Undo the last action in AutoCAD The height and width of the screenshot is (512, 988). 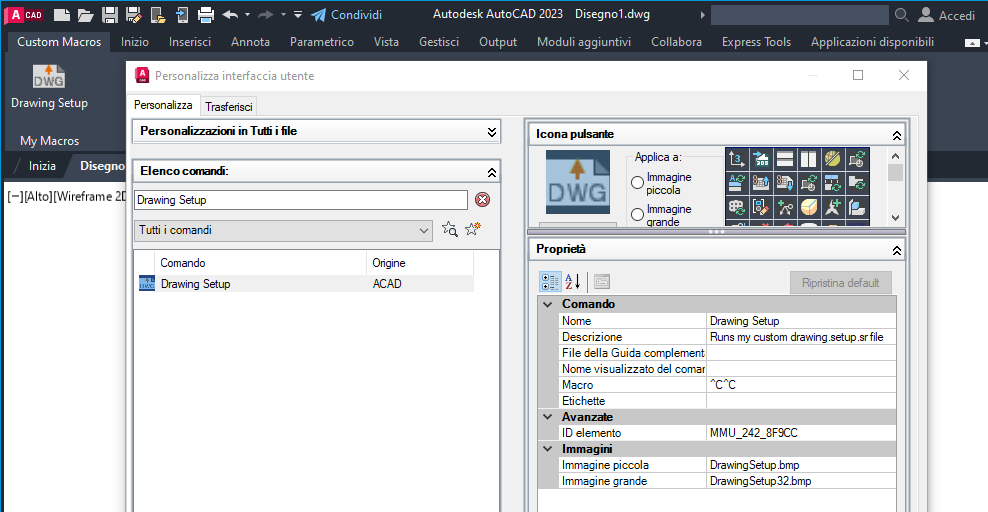point(230,14)
